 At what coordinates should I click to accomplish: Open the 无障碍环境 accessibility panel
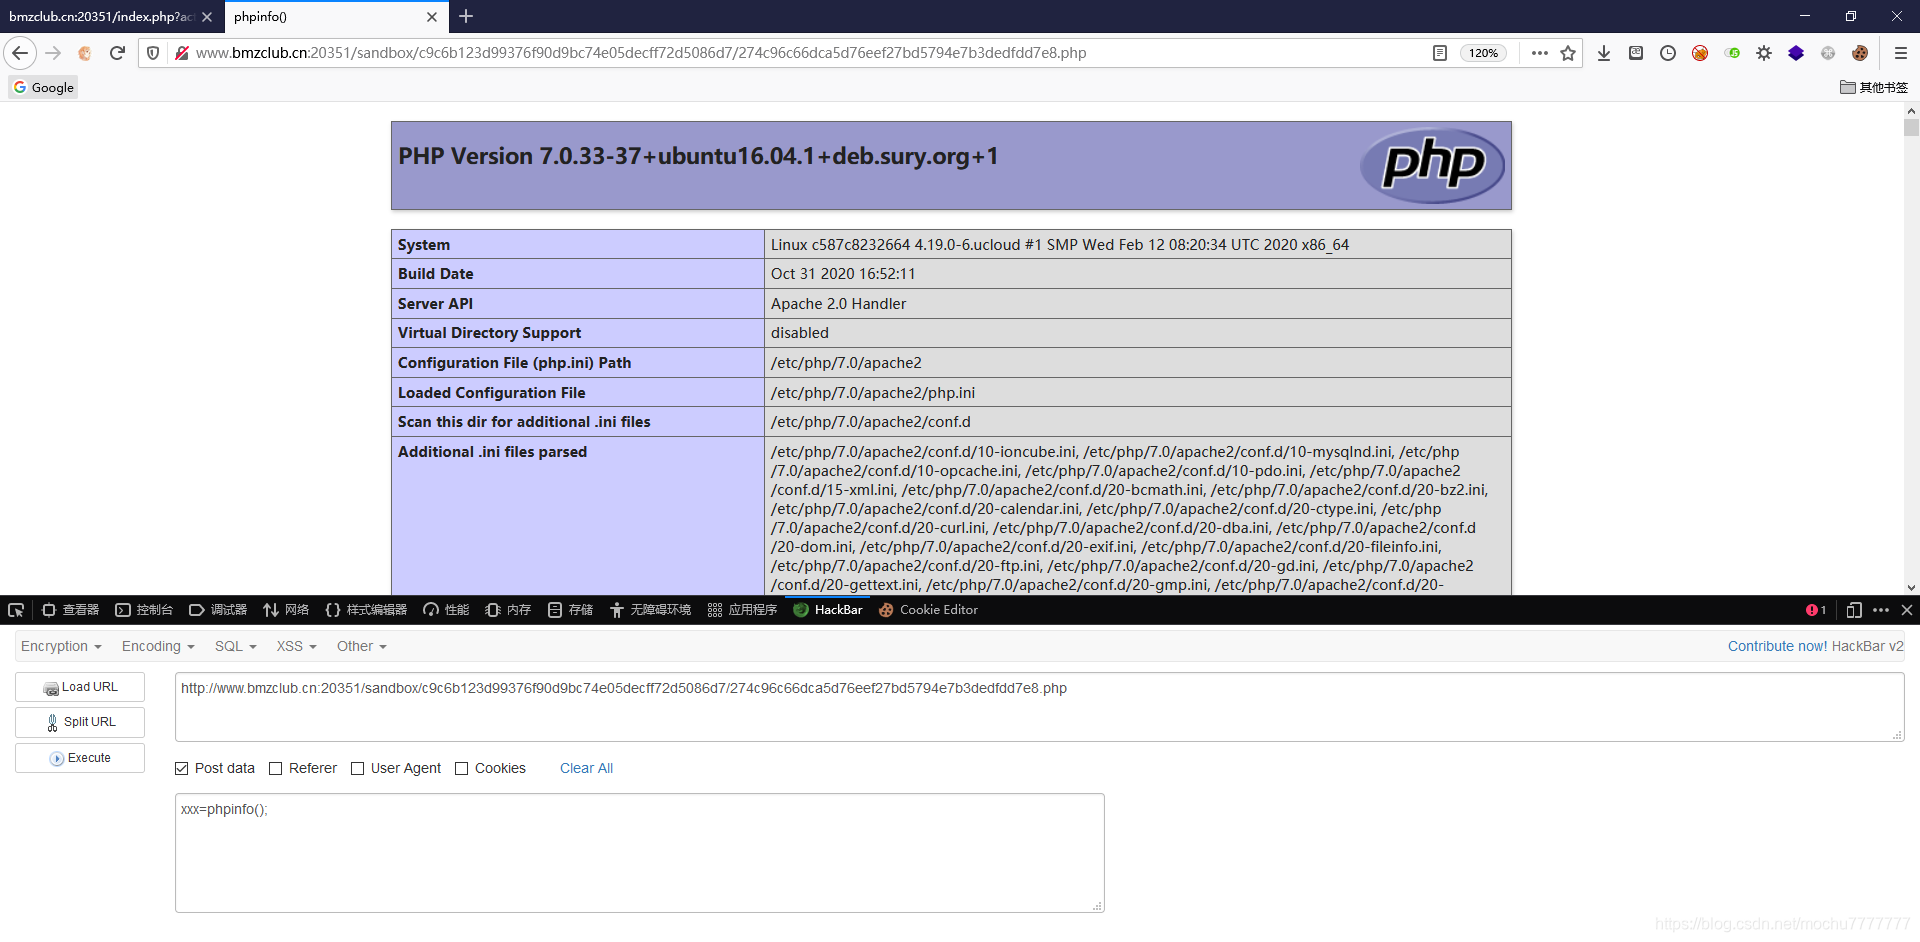pyautogui.click(x=650, y=610)
